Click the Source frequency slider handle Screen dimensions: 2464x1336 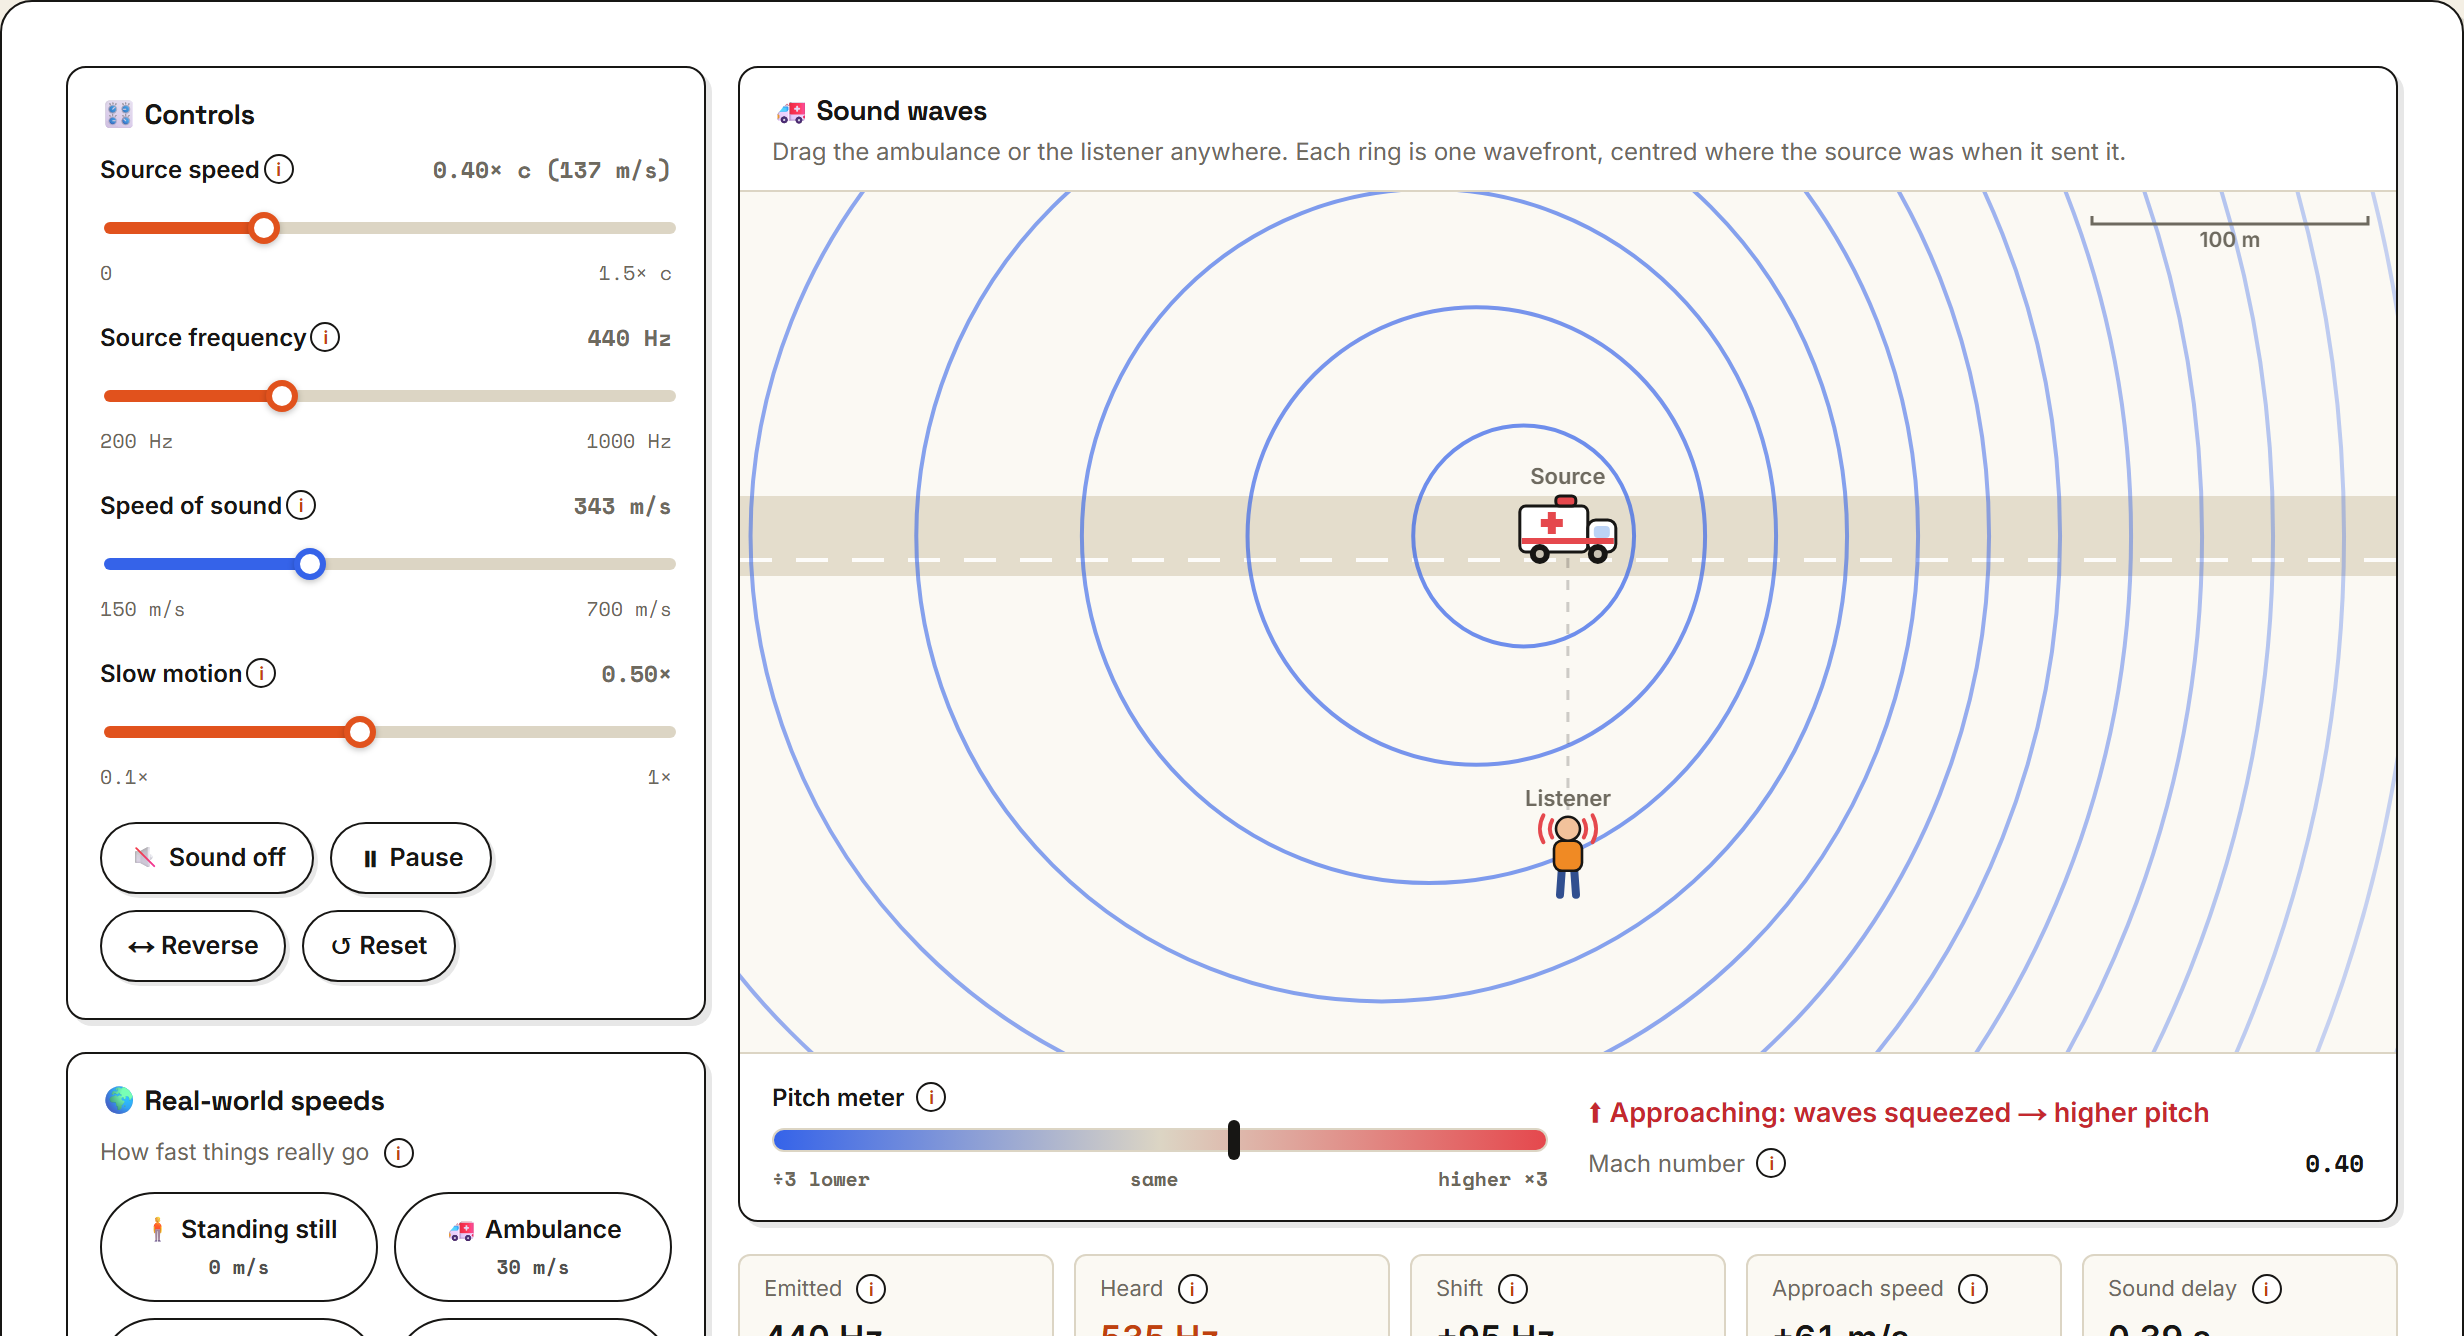click(282, 396)
